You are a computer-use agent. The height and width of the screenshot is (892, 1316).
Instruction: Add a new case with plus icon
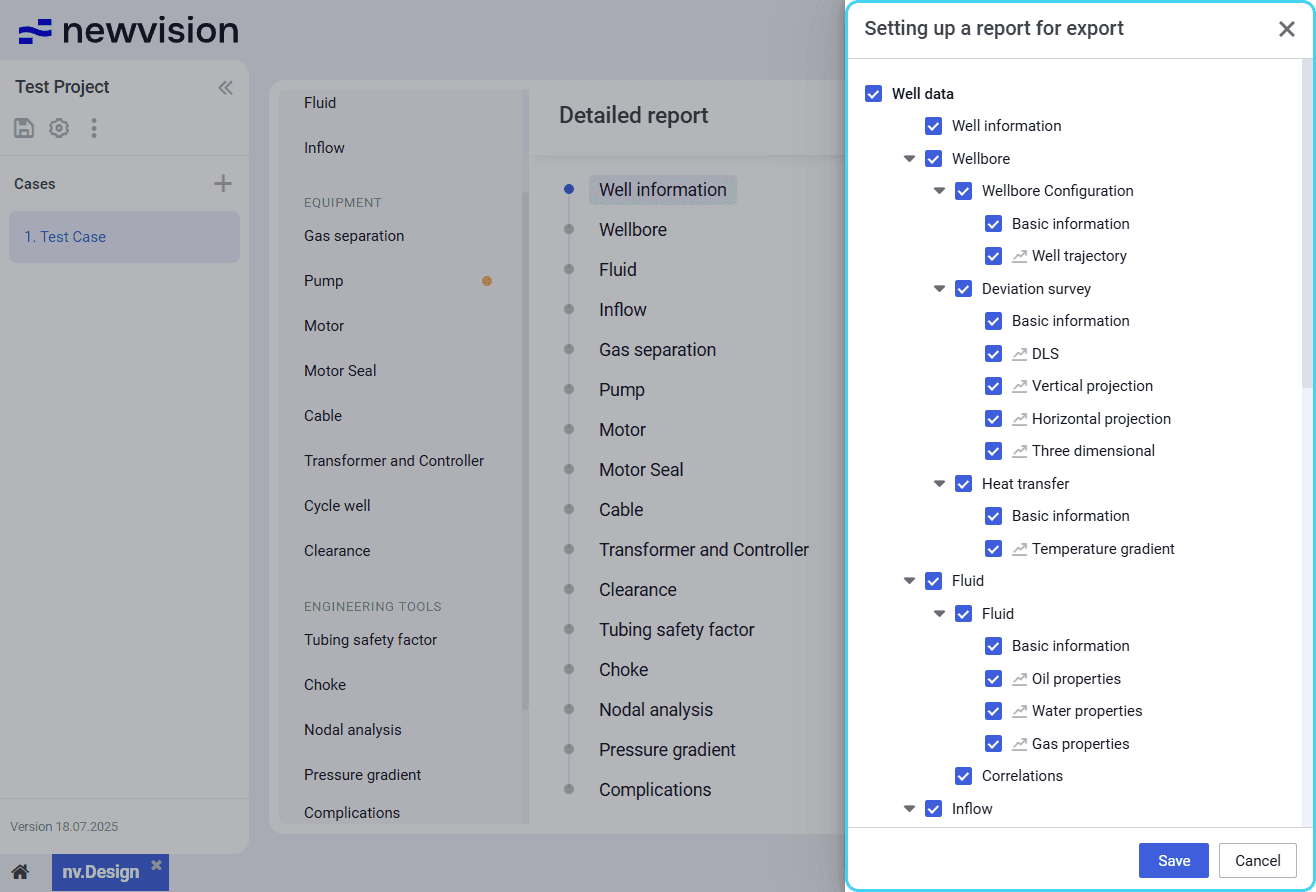[x=223, y=183]
